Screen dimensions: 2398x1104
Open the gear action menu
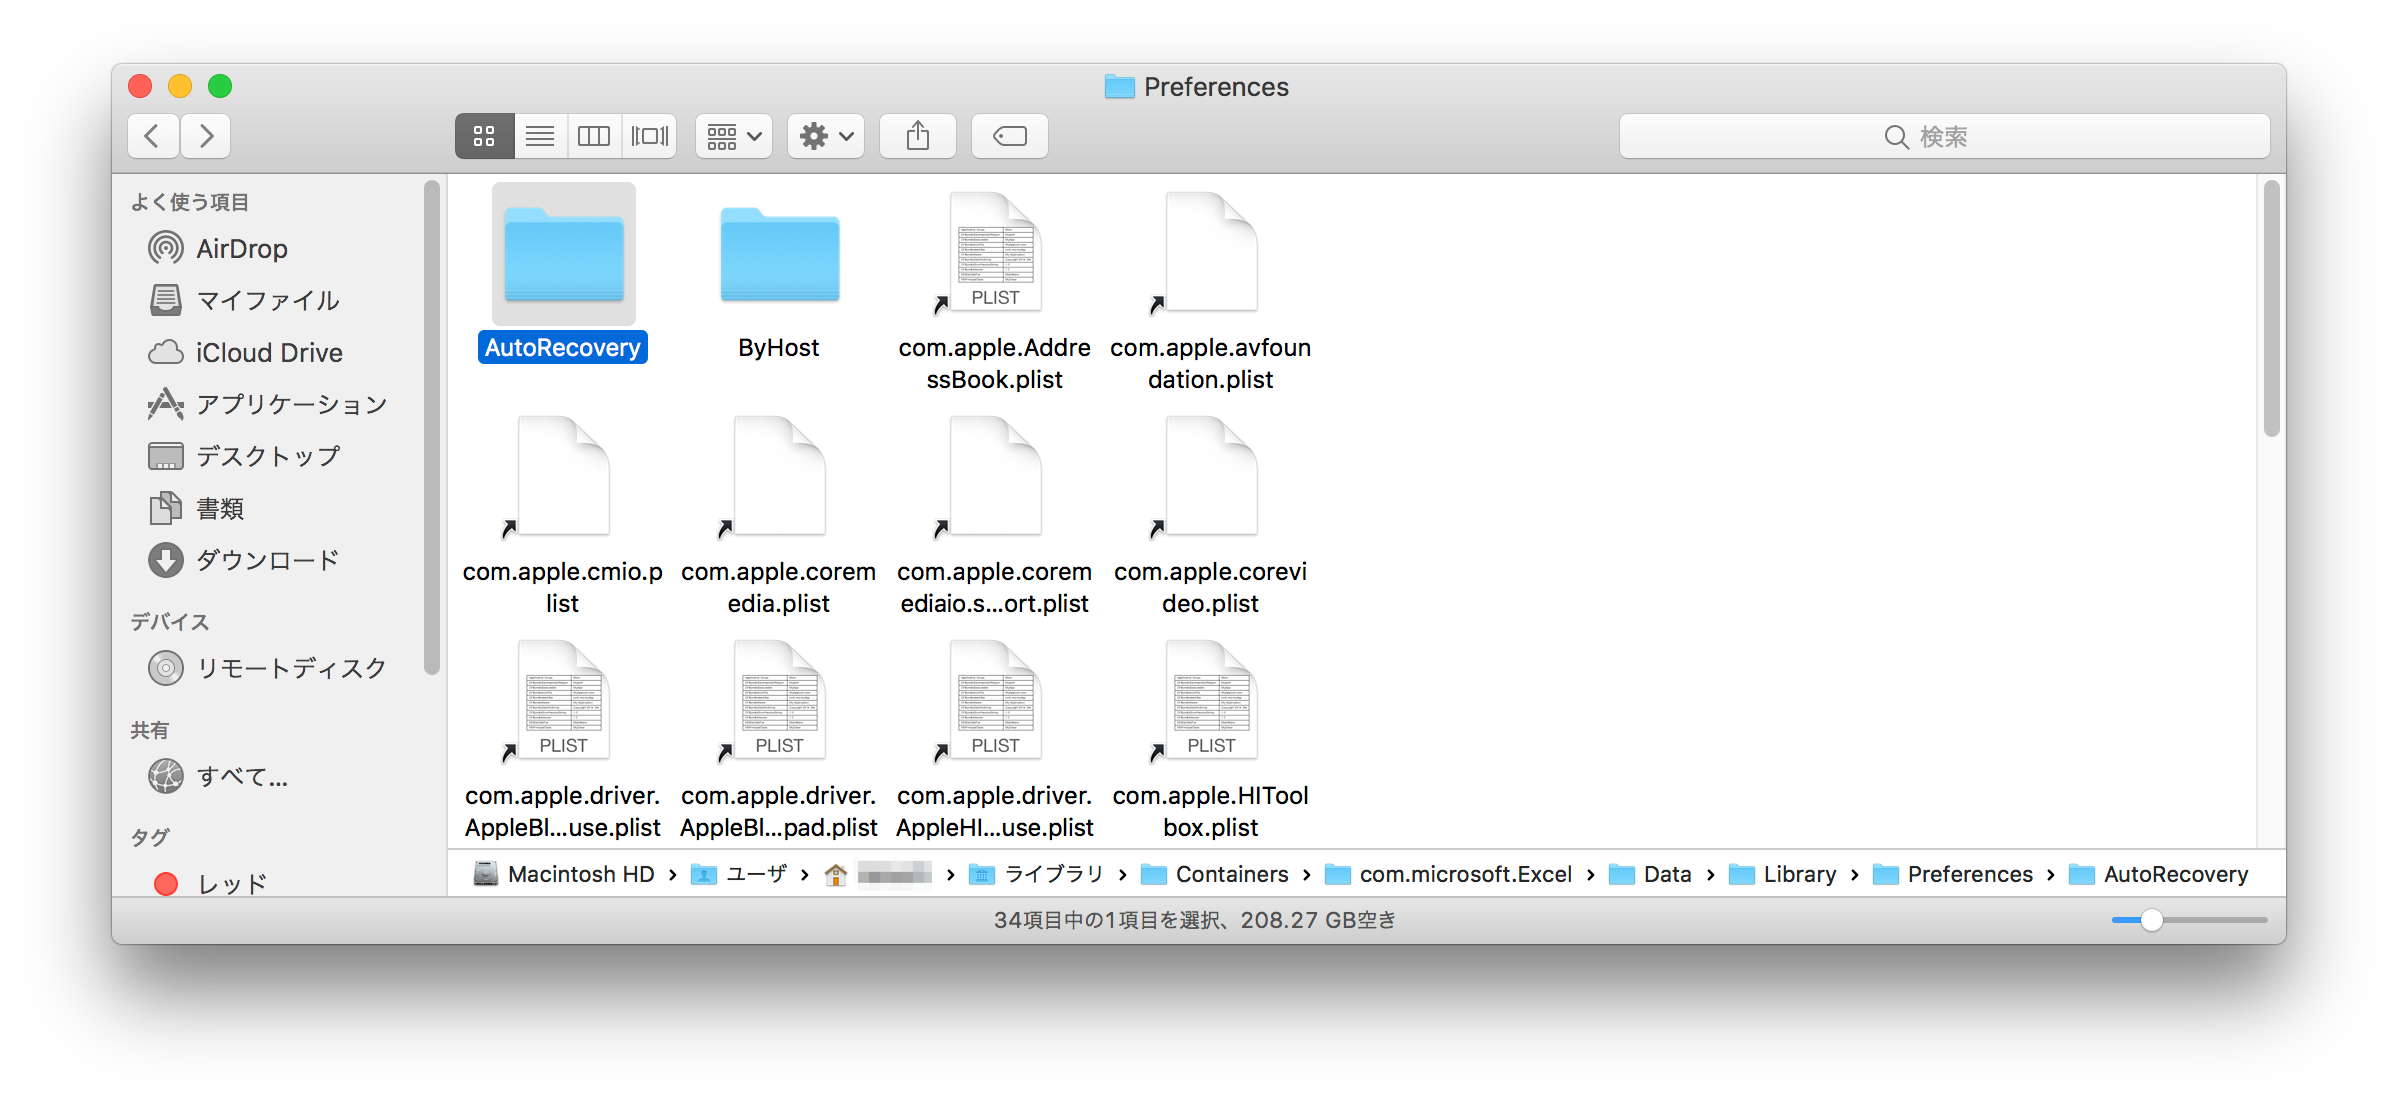(826, 136)
